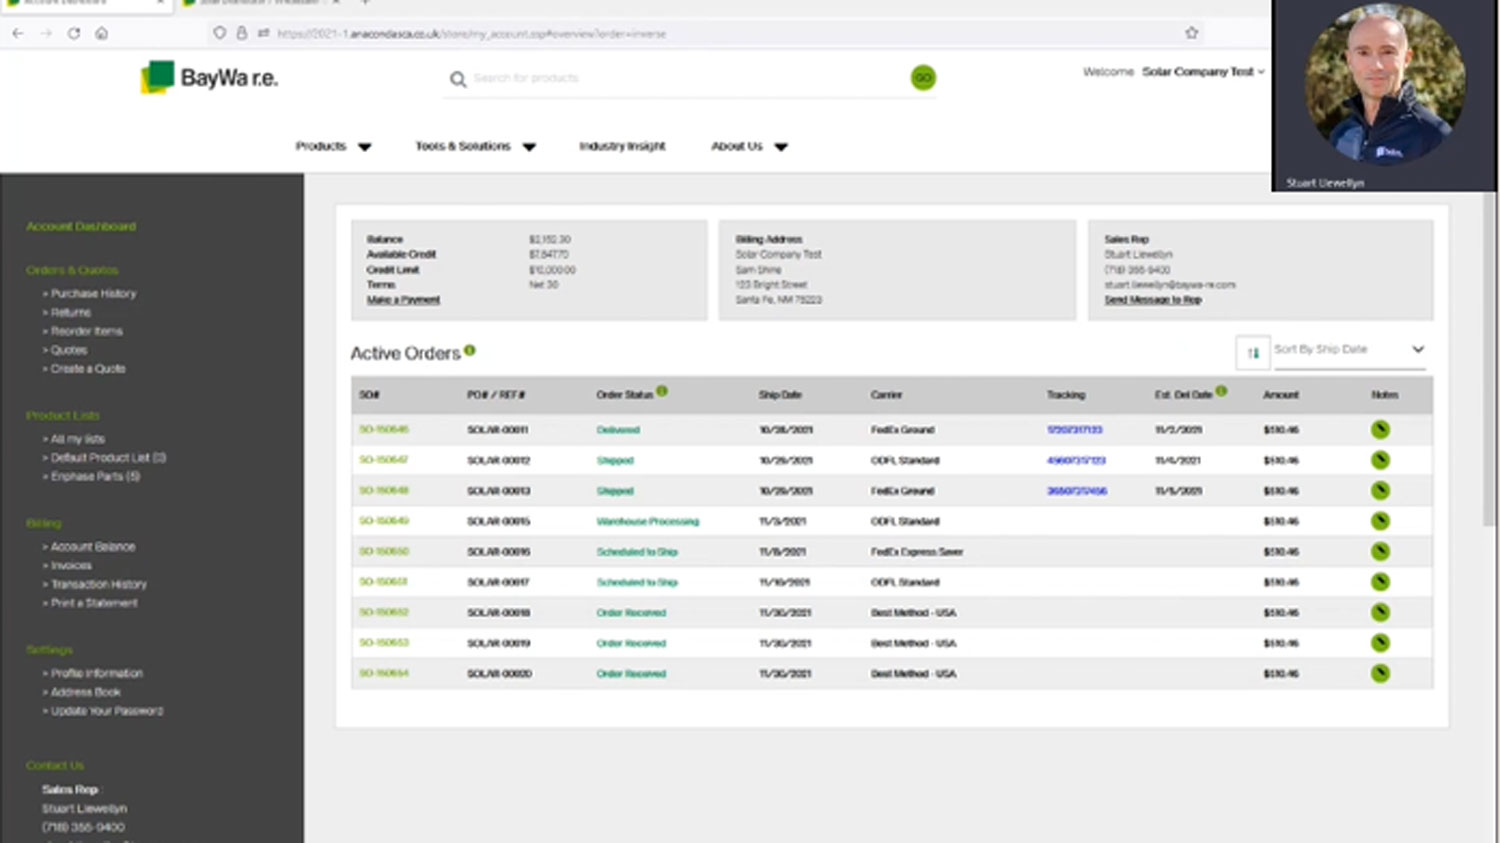
Task: Click the search magnifier icon
Action: point(458,79)
